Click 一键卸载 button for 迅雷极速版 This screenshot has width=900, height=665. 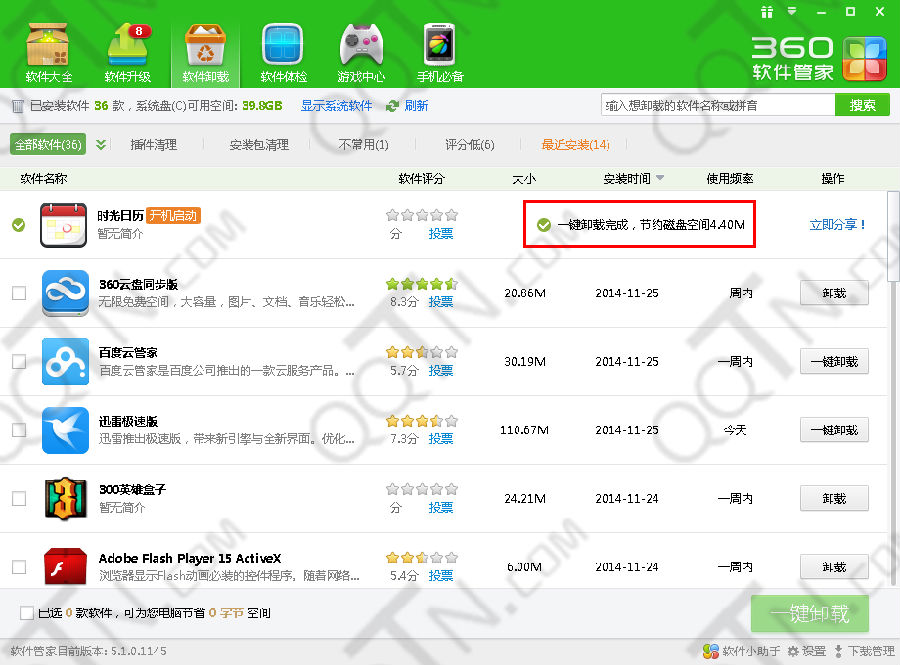[x=834, y=430]
